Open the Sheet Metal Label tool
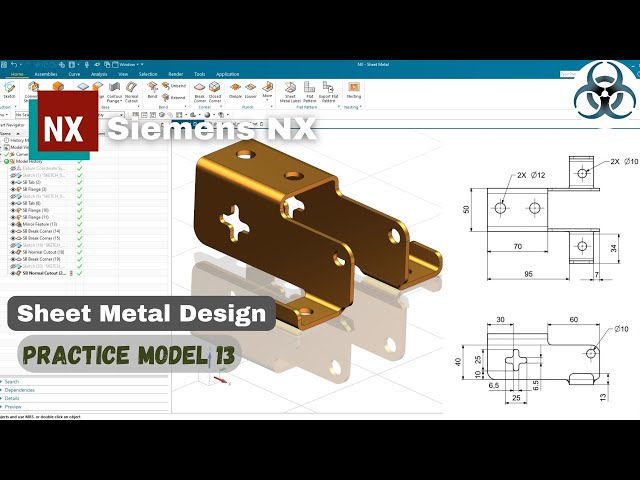This screenshot has height=480, width=640. click(x=290, y=92)
